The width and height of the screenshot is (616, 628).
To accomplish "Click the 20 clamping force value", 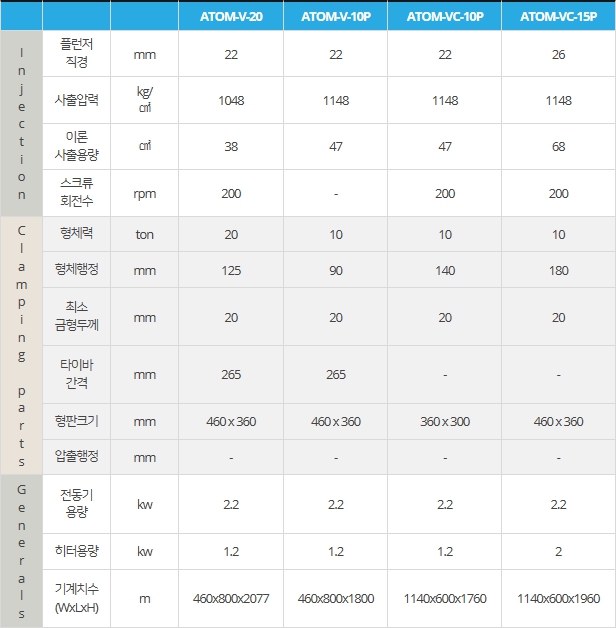I will [x=231, y=235].
